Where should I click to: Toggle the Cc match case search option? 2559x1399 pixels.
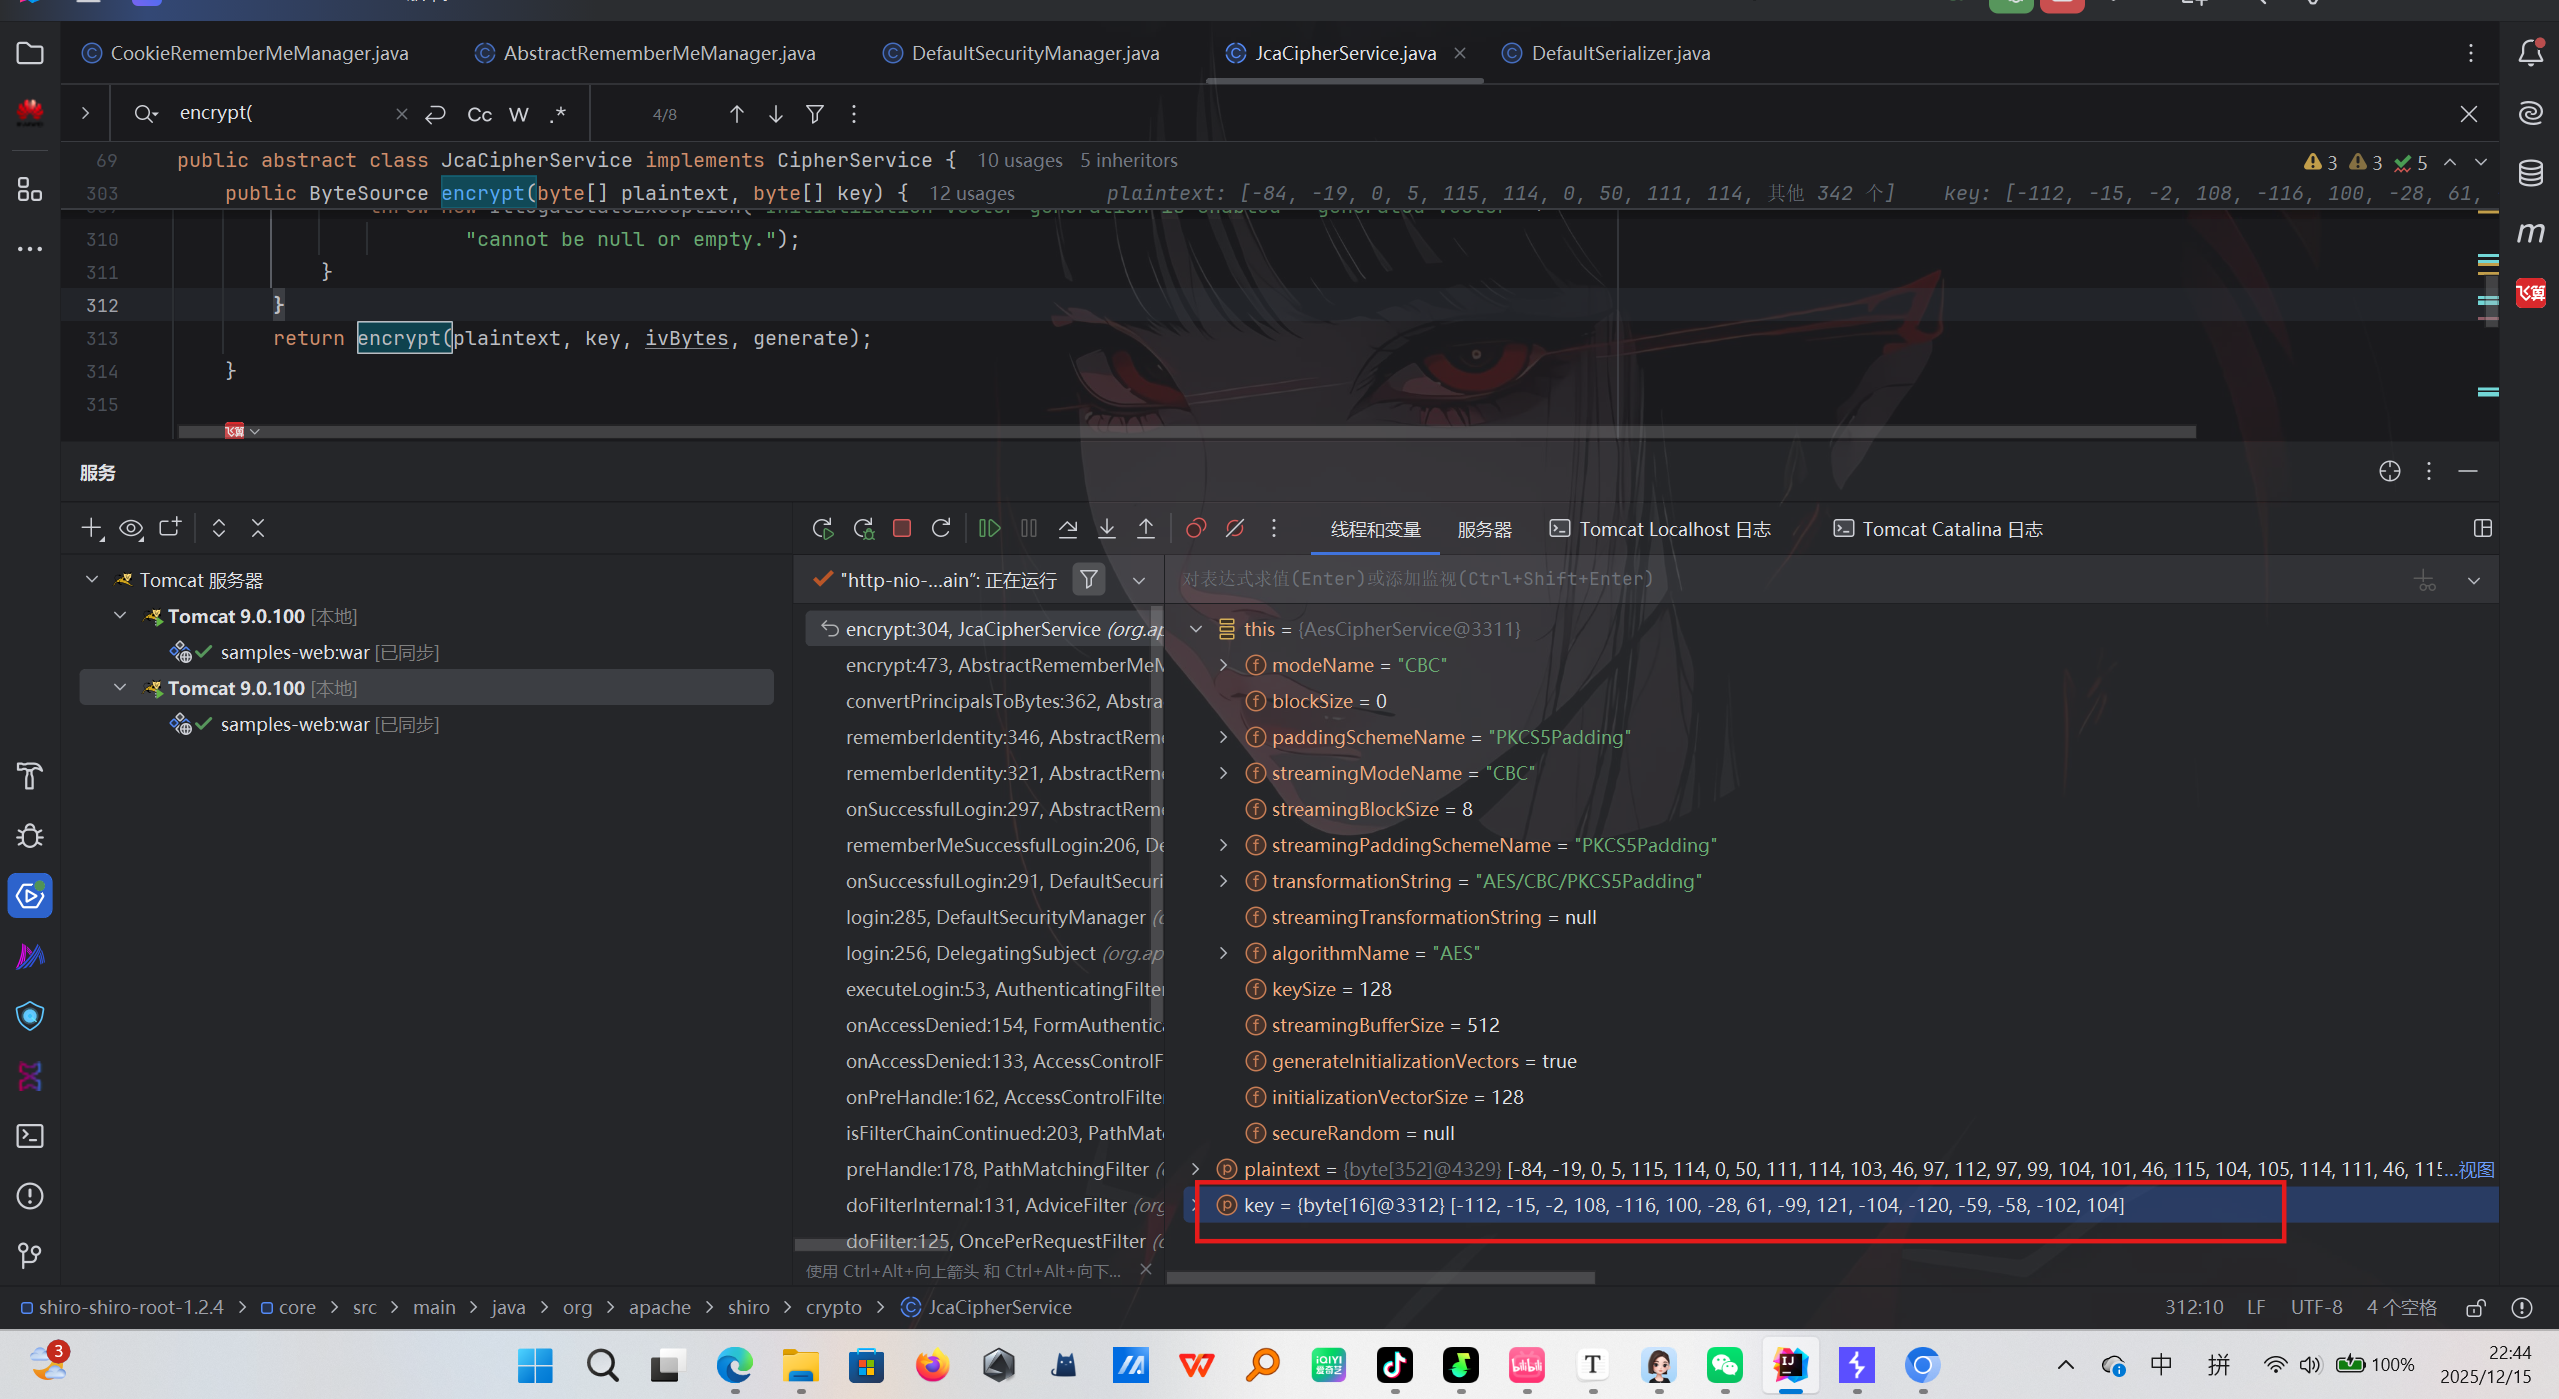(479, 114)
